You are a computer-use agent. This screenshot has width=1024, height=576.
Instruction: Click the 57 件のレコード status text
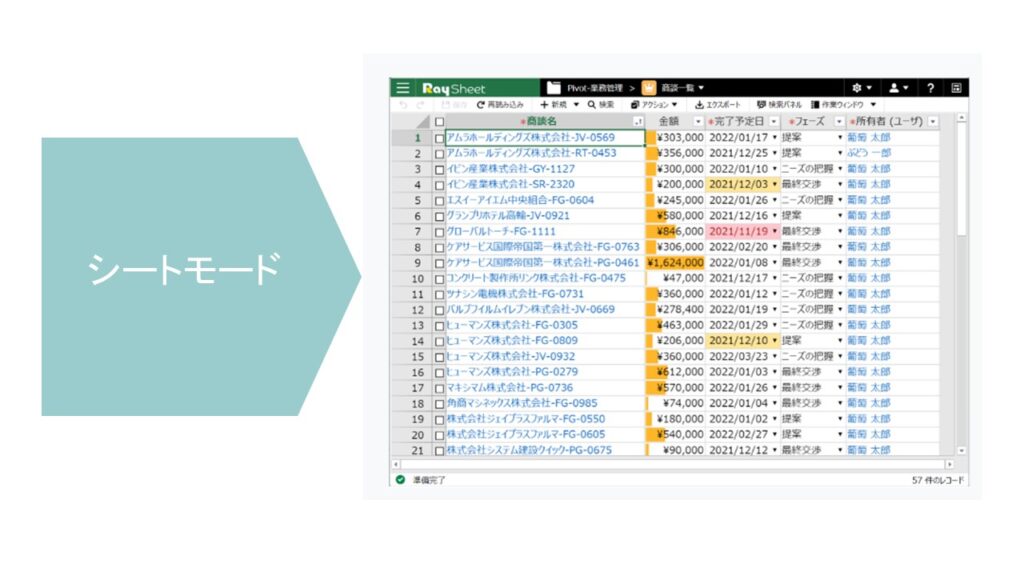[938, 480]
